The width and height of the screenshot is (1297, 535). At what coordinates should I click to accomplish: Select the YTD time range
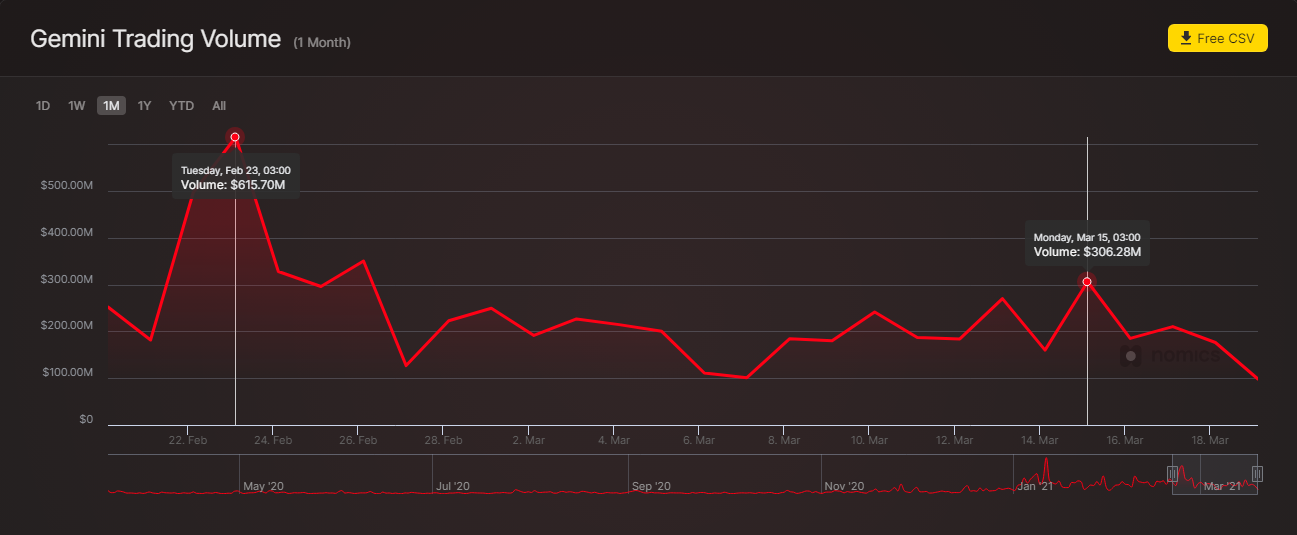tap(181, 106)
